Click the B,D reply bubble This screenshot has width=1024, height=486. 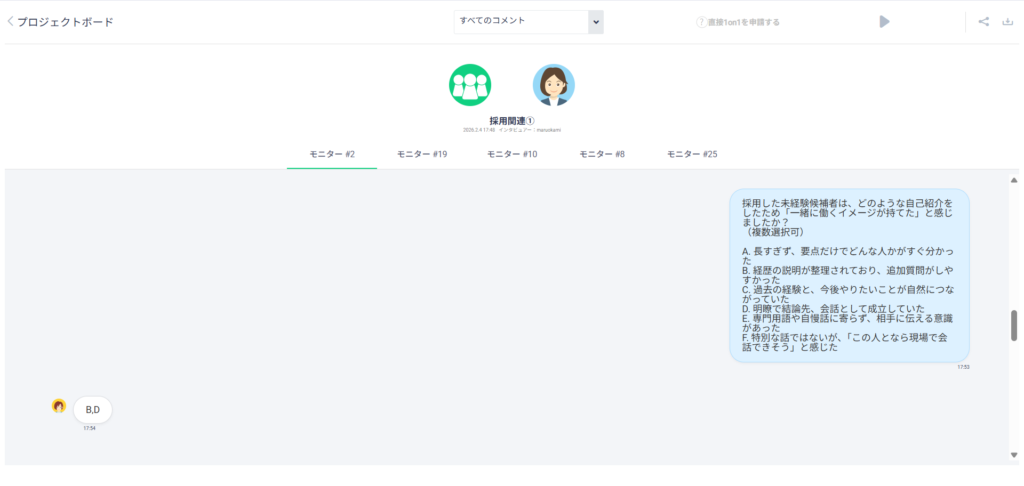93,410
